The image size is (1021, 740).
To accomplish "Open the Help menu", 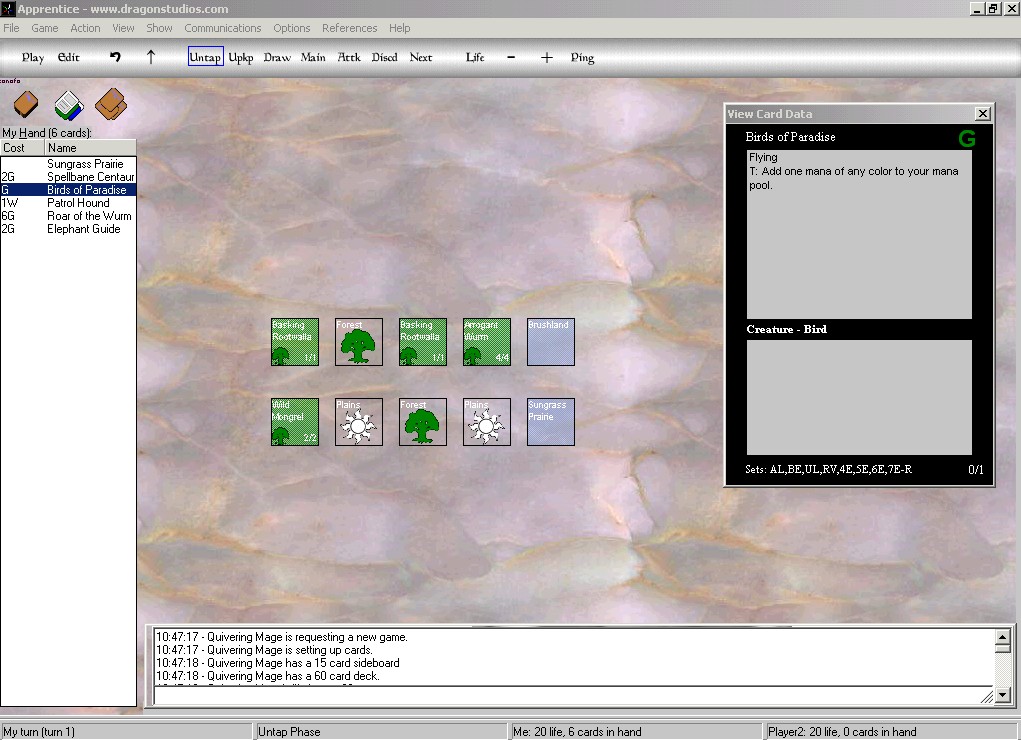I will click(x=400, y=28).
